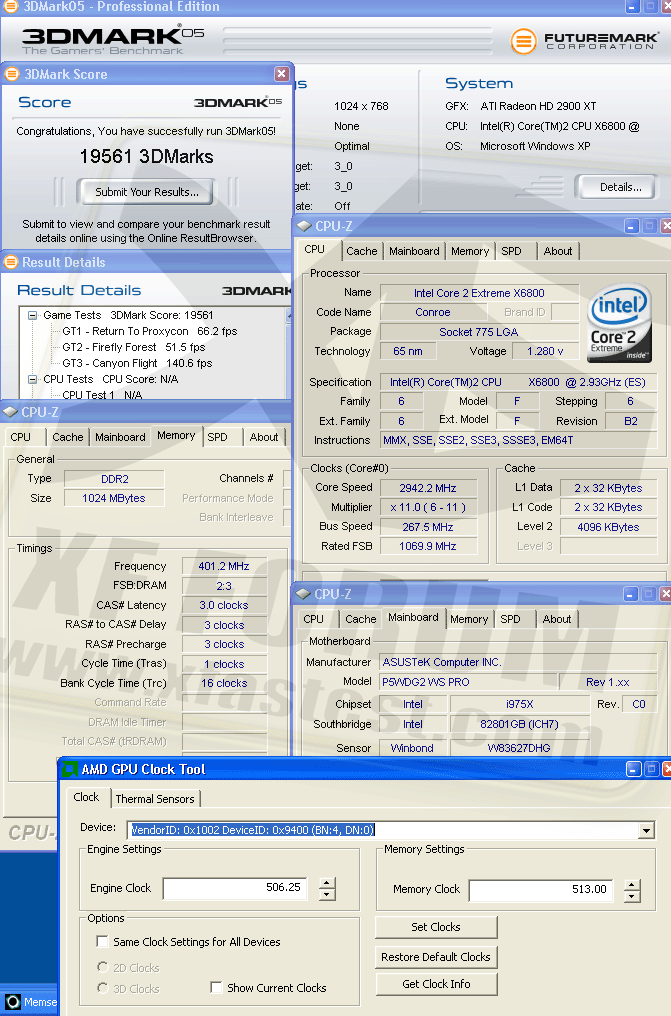This screenshot has height=1016, width=671.
Task: Click the Intel Core 2 Extreme badge
Action: pos(619,323)
